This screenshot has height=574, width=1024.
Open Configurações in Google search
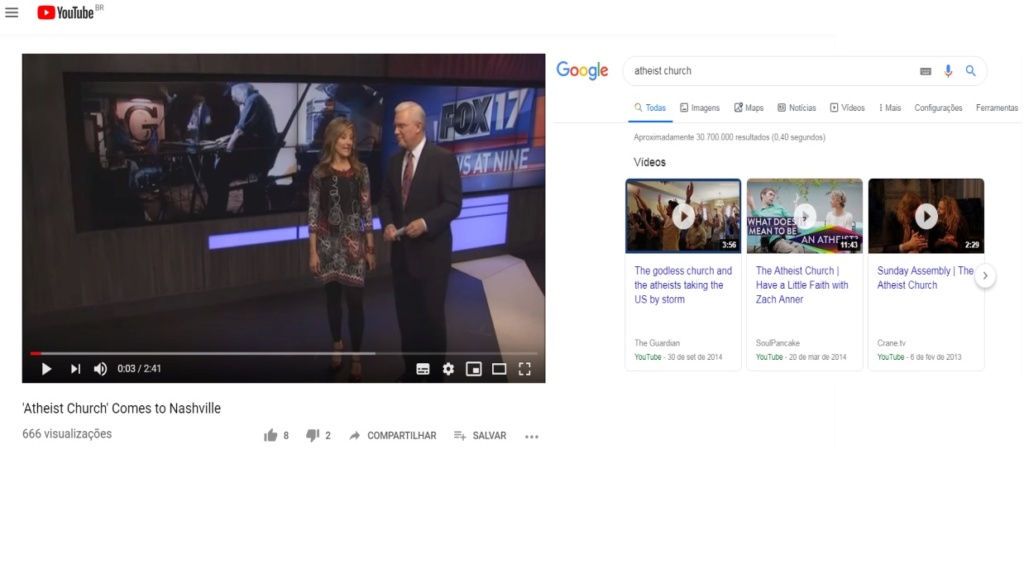pyautogui.click(x=938, y=108)
